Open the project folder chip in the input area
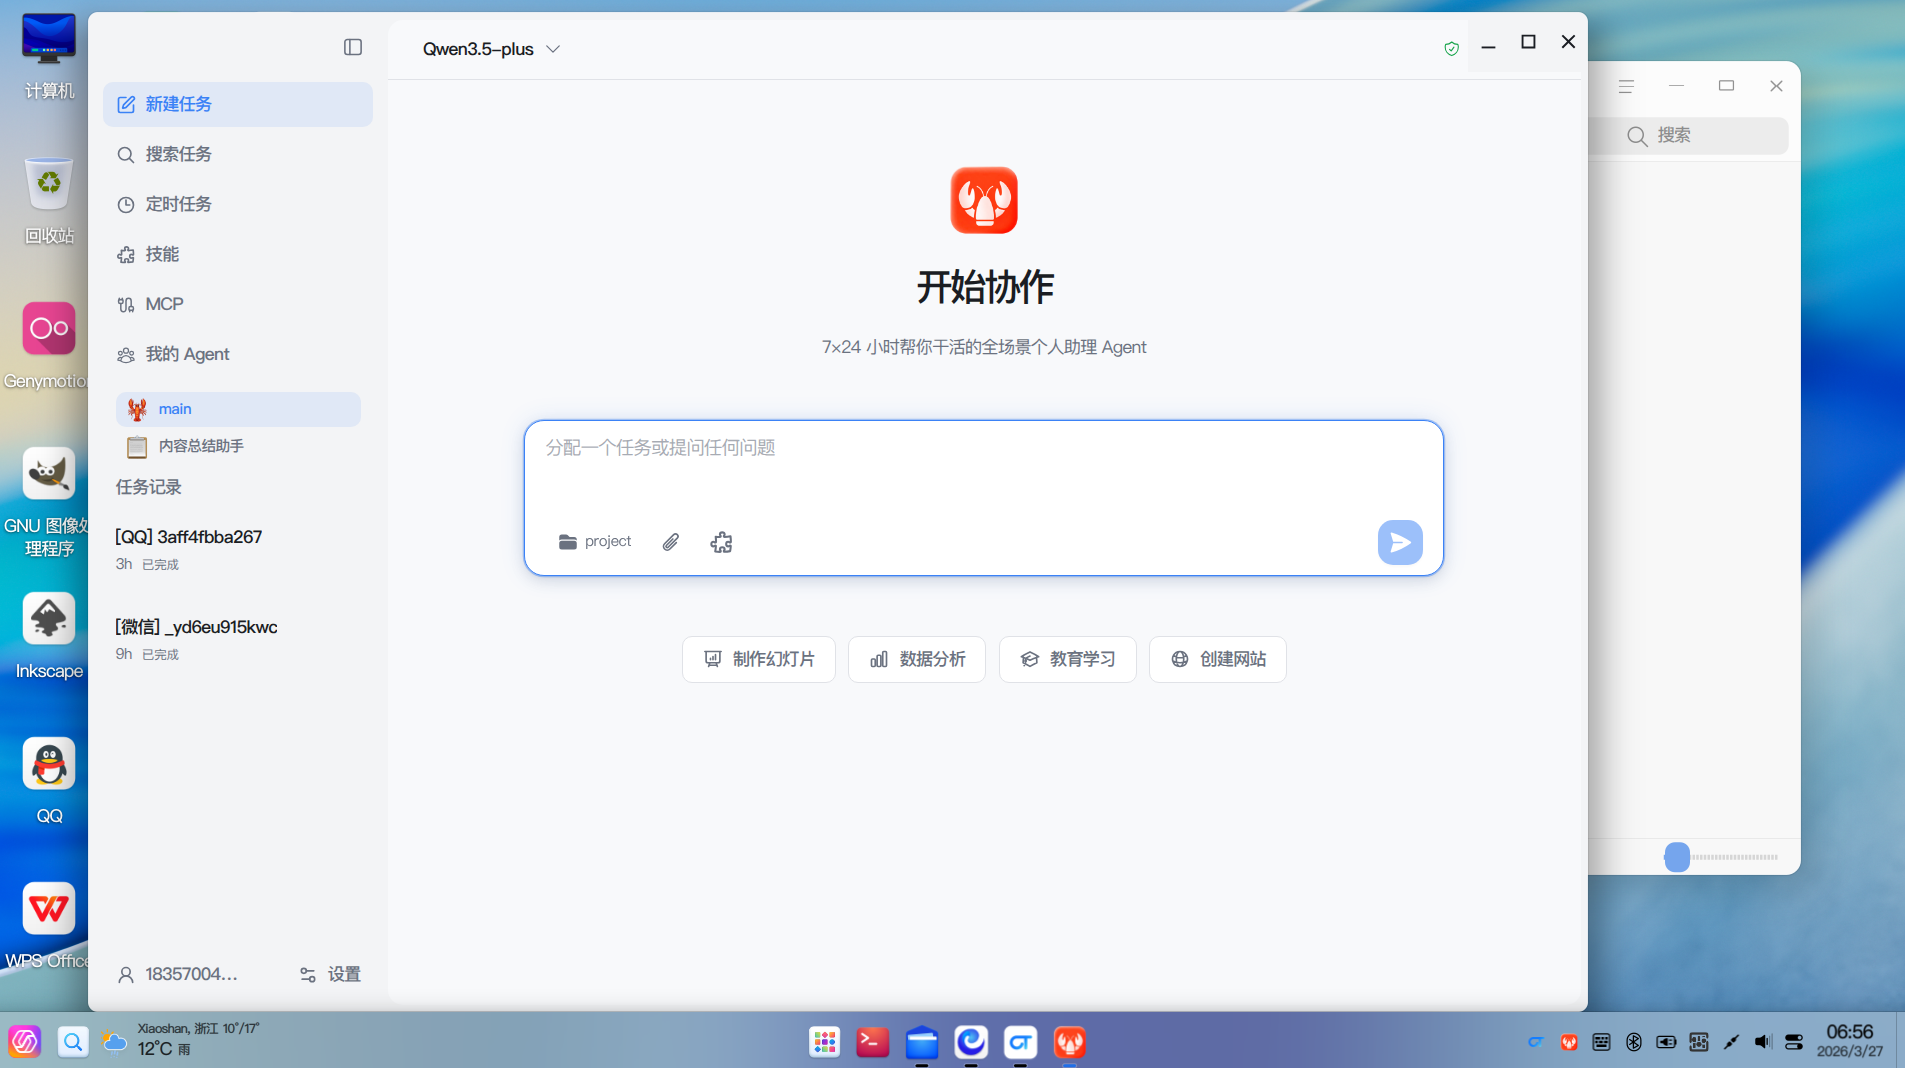Image resolution: width=1905 pixels, height=1068 pixels. tap(594, 541)
